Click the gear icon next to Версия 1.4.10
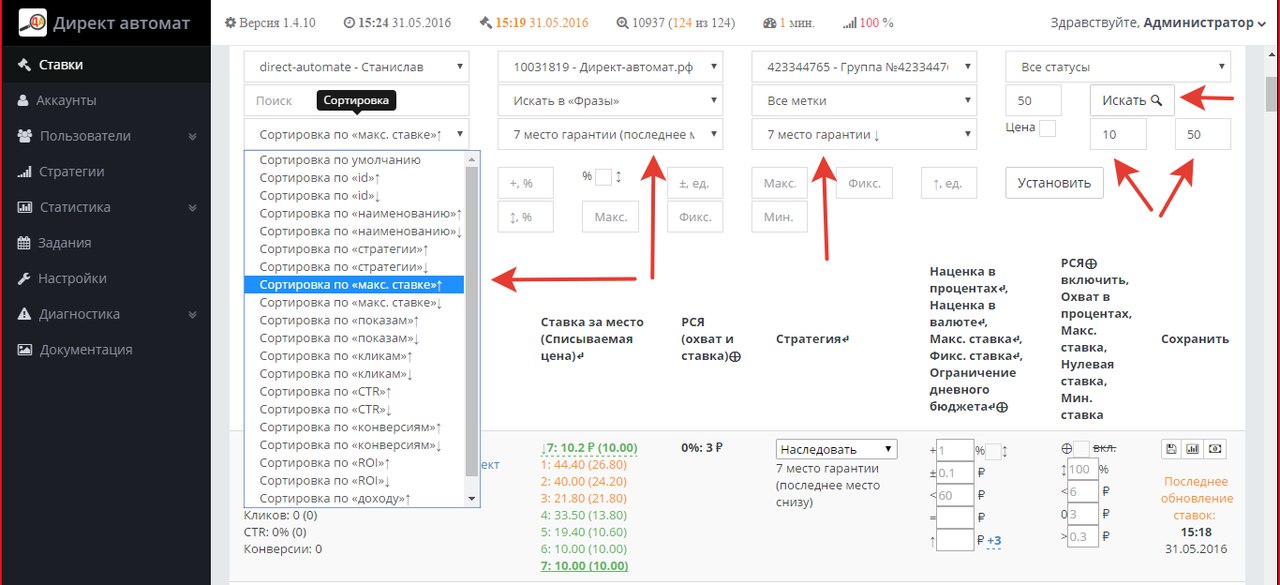This screenshot has width=1280, height=585. click(231, 23)
